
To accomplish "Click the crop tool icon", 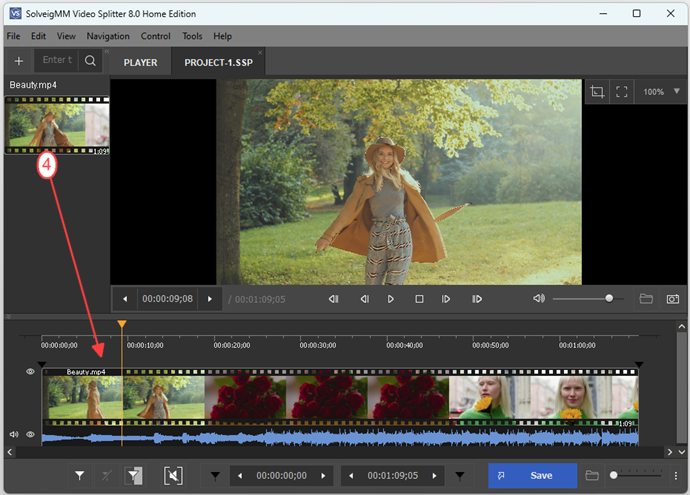I will (597, 92).
